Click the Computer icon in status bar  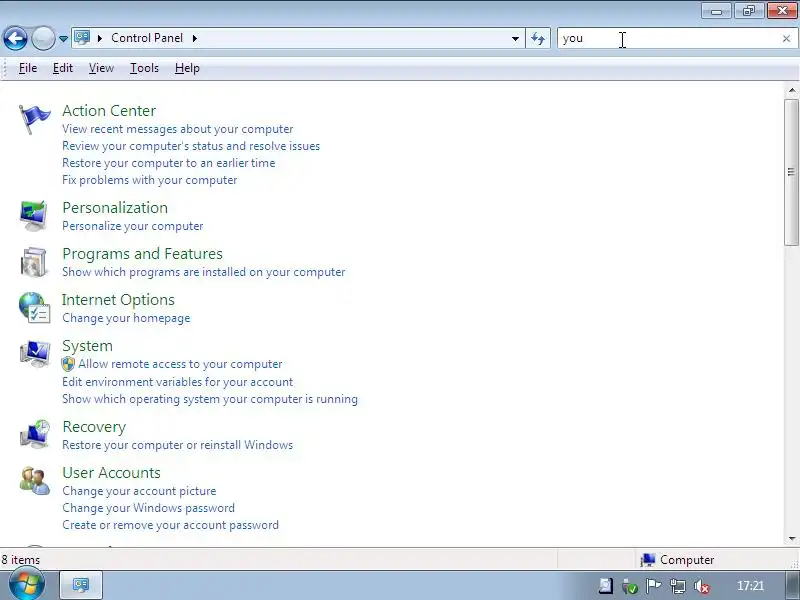647,560
